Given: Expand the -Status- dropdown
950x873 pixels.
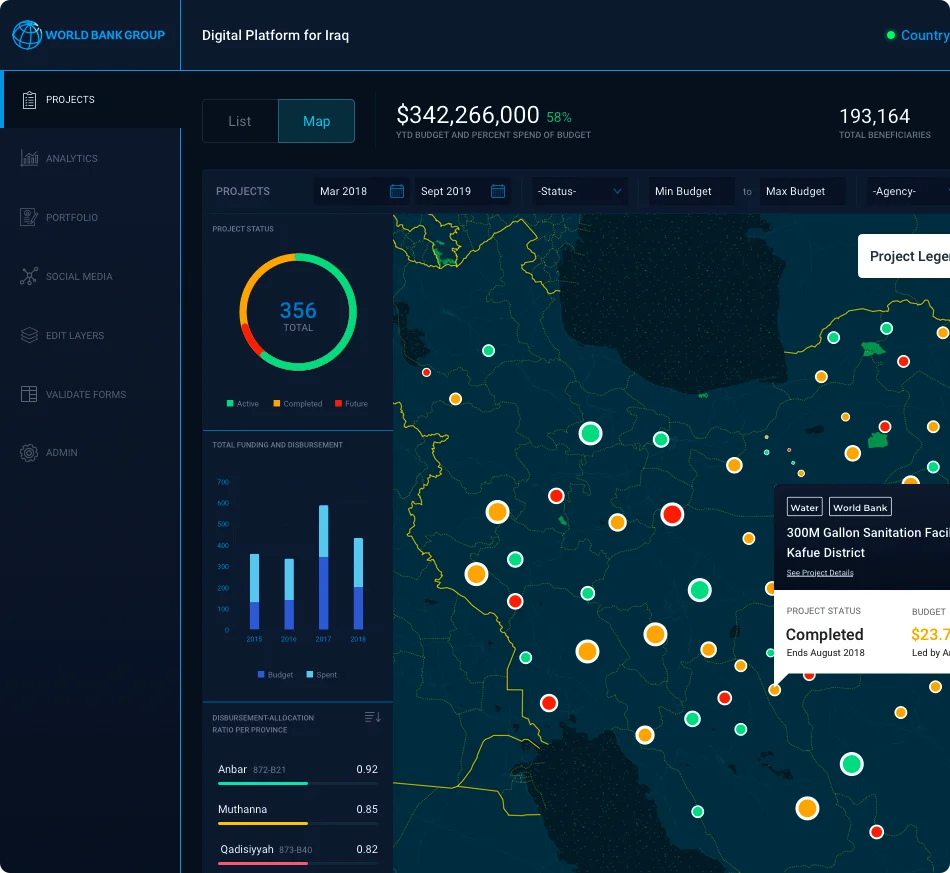Looking at the screenshot, I should 579,191.
